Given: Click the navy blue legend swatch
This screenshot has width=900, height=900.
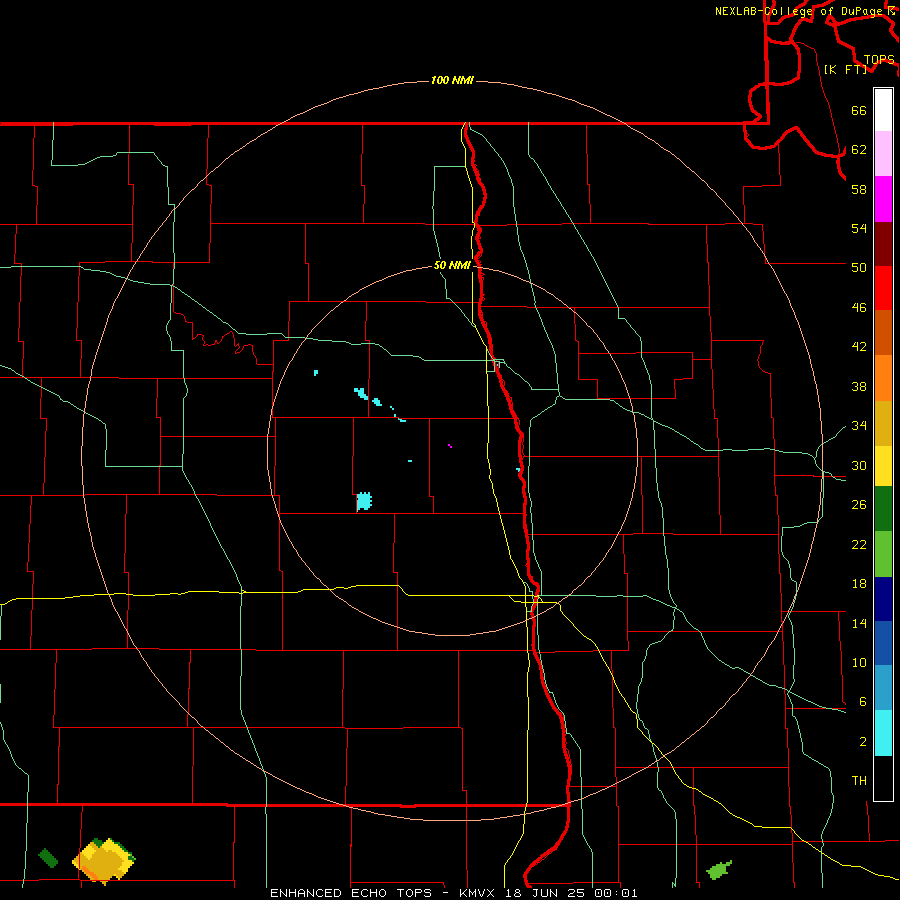Looking at the screenshot, I should (x=883, y=599).
